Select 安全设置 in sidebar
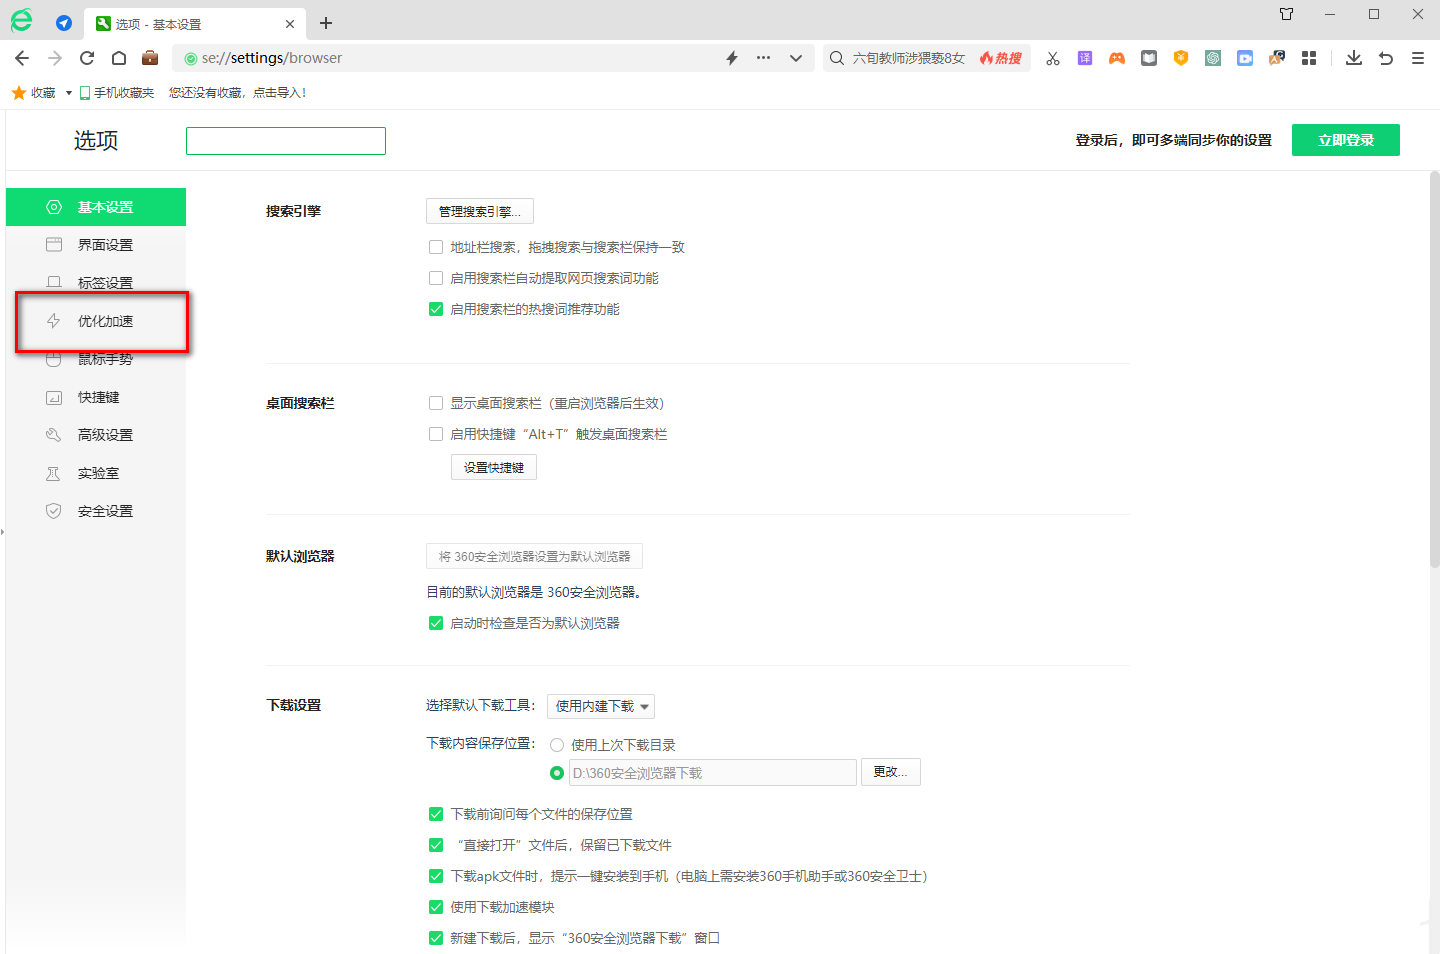Screen dimensions: 1440x954 pyautogui.click(x=96, y=511)
